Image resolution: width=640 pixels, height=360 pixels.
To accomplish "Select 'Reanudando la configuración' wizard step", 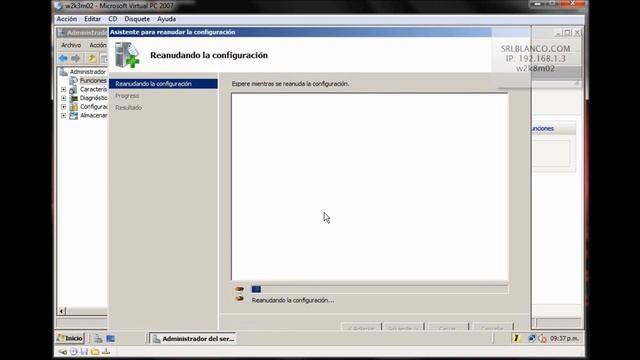I will (163, 84).
